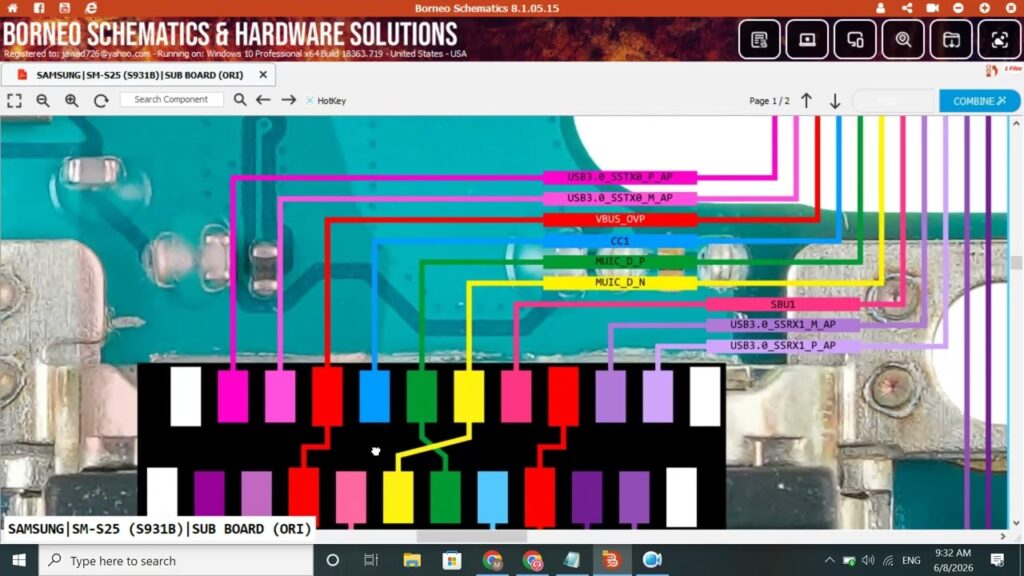Show hidden system tray icons chevron

pos(829,560)
